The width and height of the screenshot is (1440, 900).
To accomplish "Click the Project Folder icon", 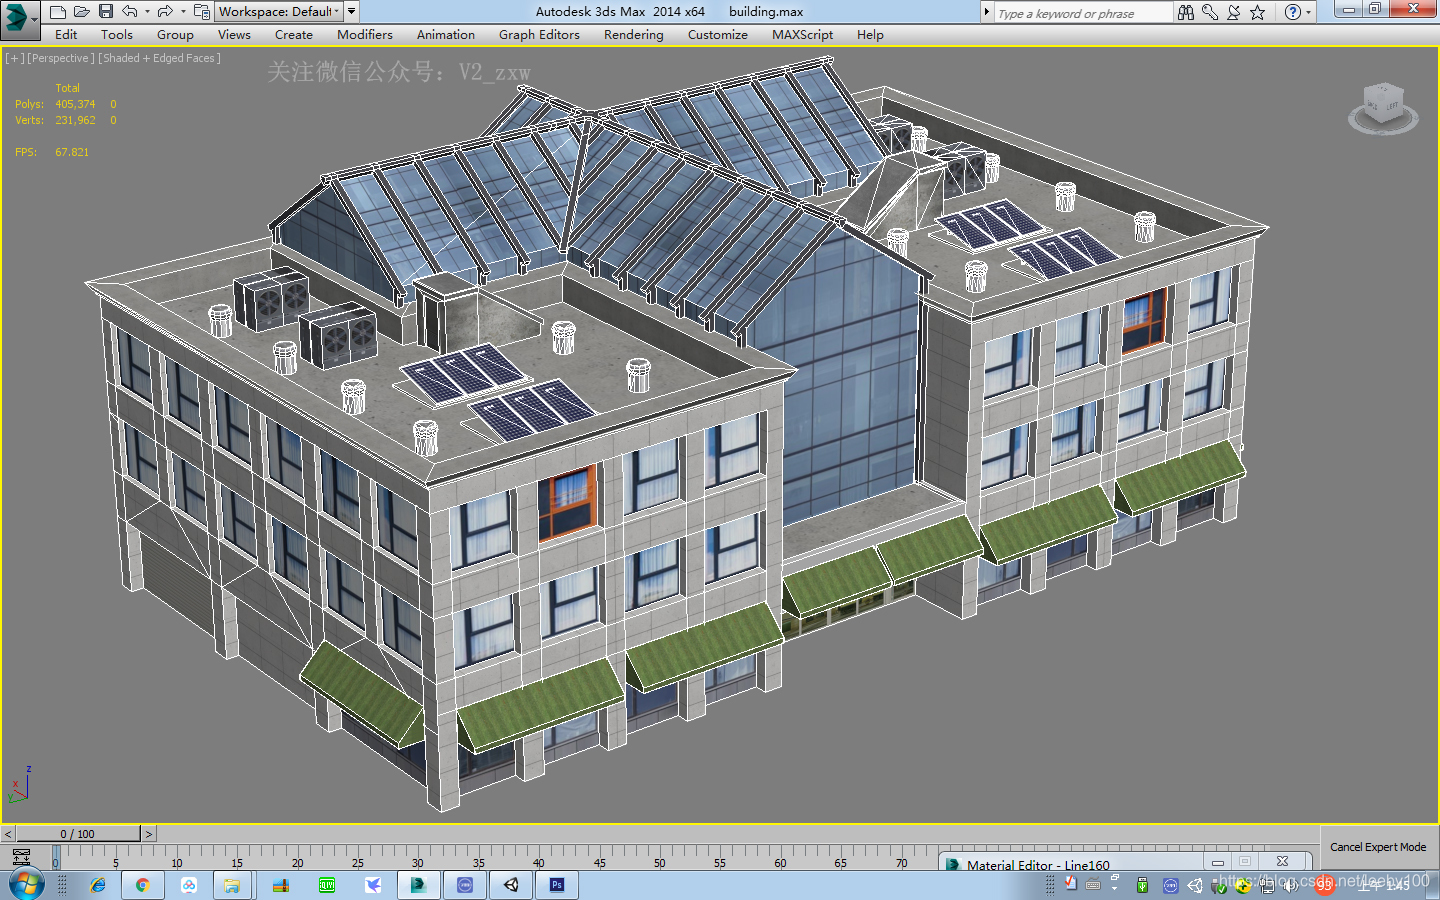I will pyautogui.click(x=201, y=12).
